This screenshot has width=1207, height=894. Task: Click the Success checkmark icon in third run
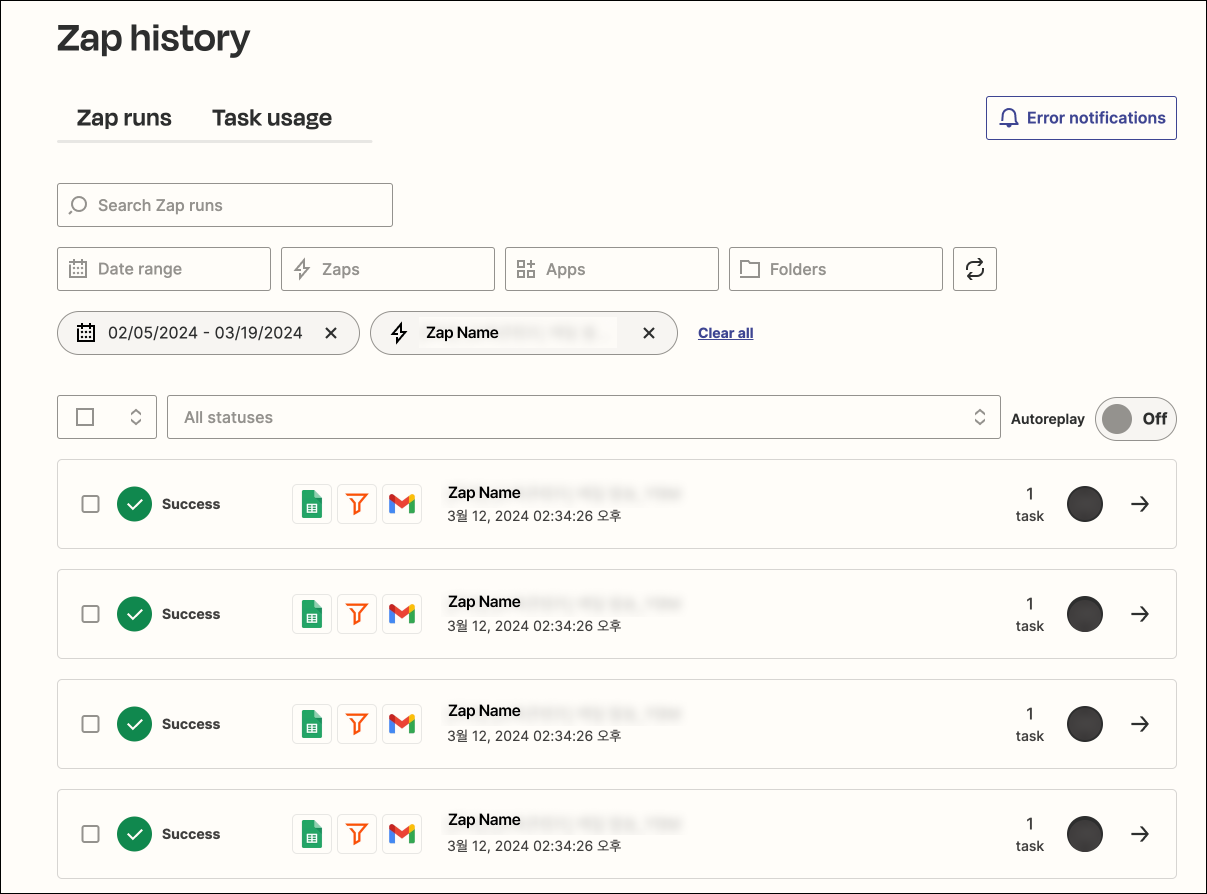click(134, 724)
